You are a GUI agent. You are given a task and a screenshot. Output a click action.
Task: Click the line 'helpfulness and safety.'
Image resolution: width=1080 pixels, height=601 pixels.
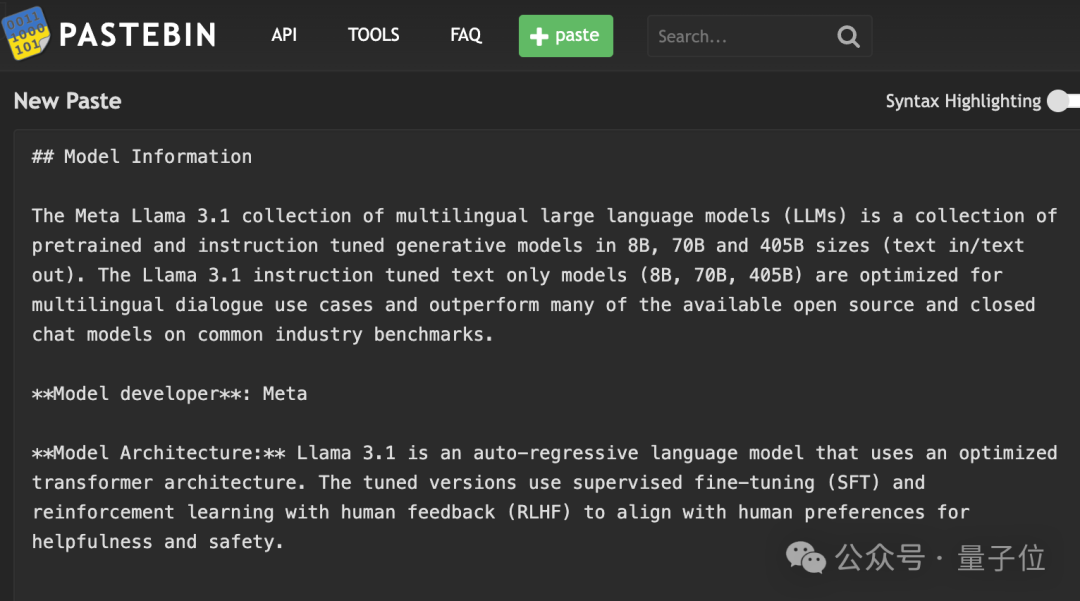pyautogui.click(x=158, y=542)
